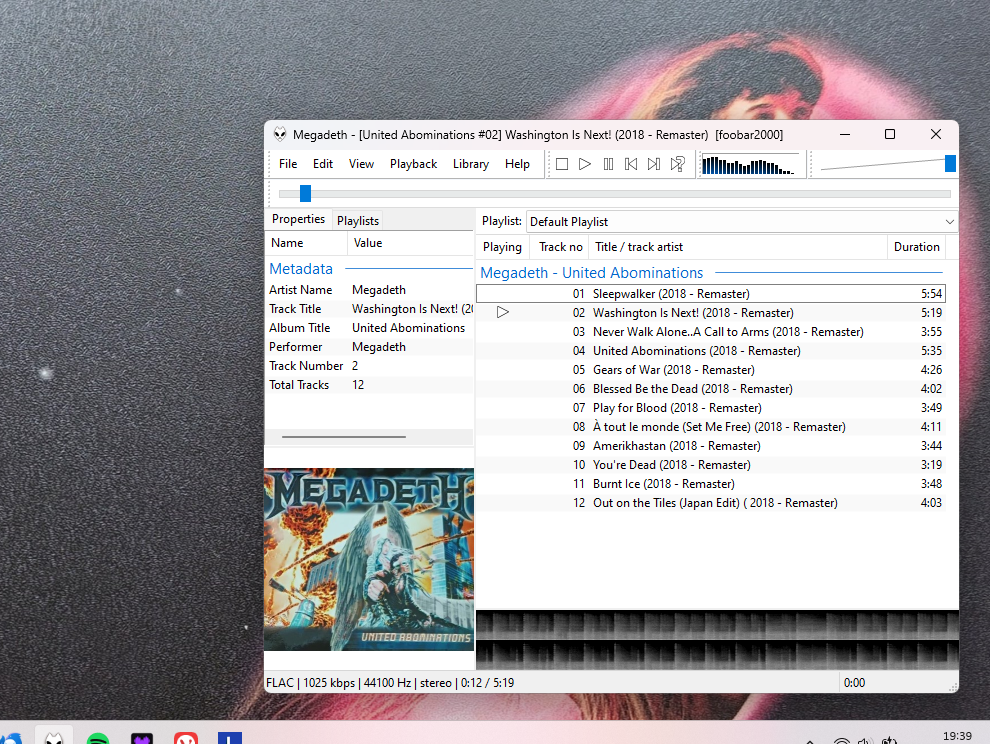Select track 12 Out on the Tiles

point(711,503)
